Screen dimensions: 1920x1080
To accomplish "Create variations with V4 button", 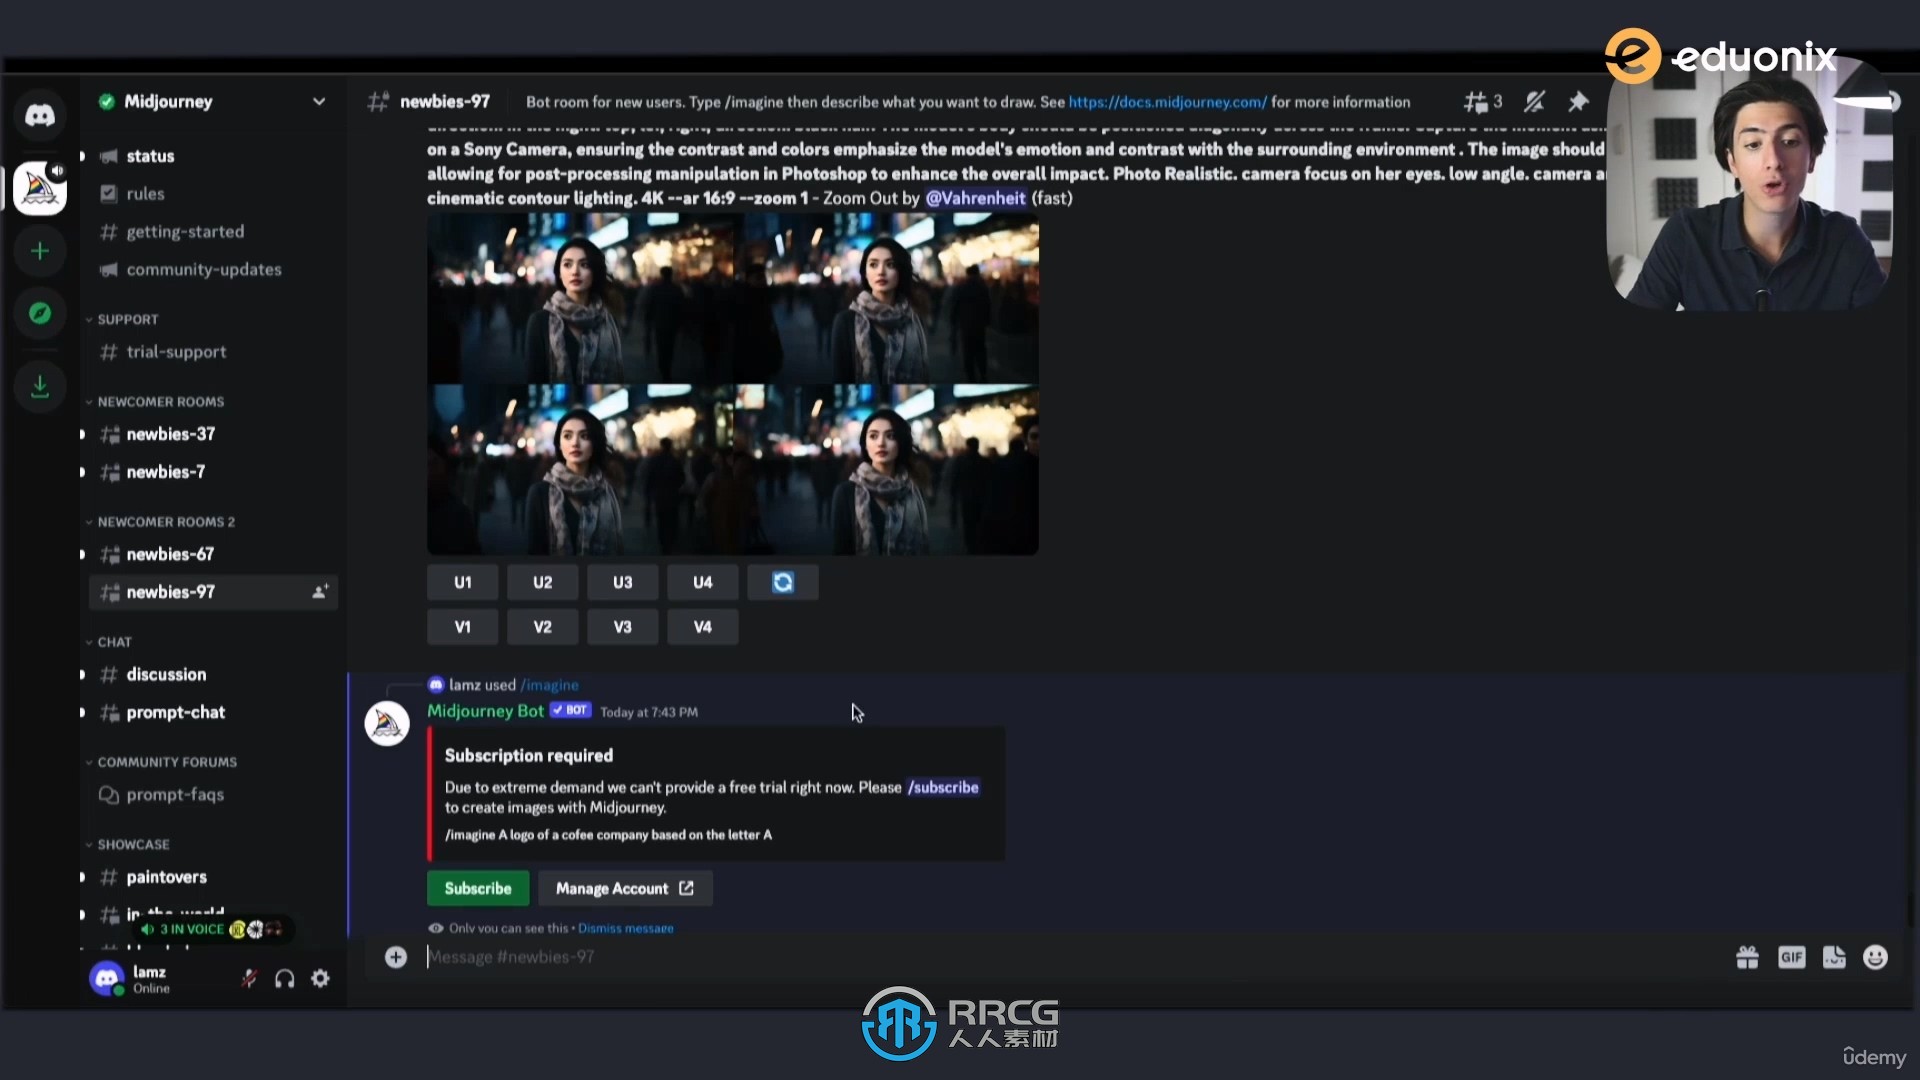I will [703, 627].
